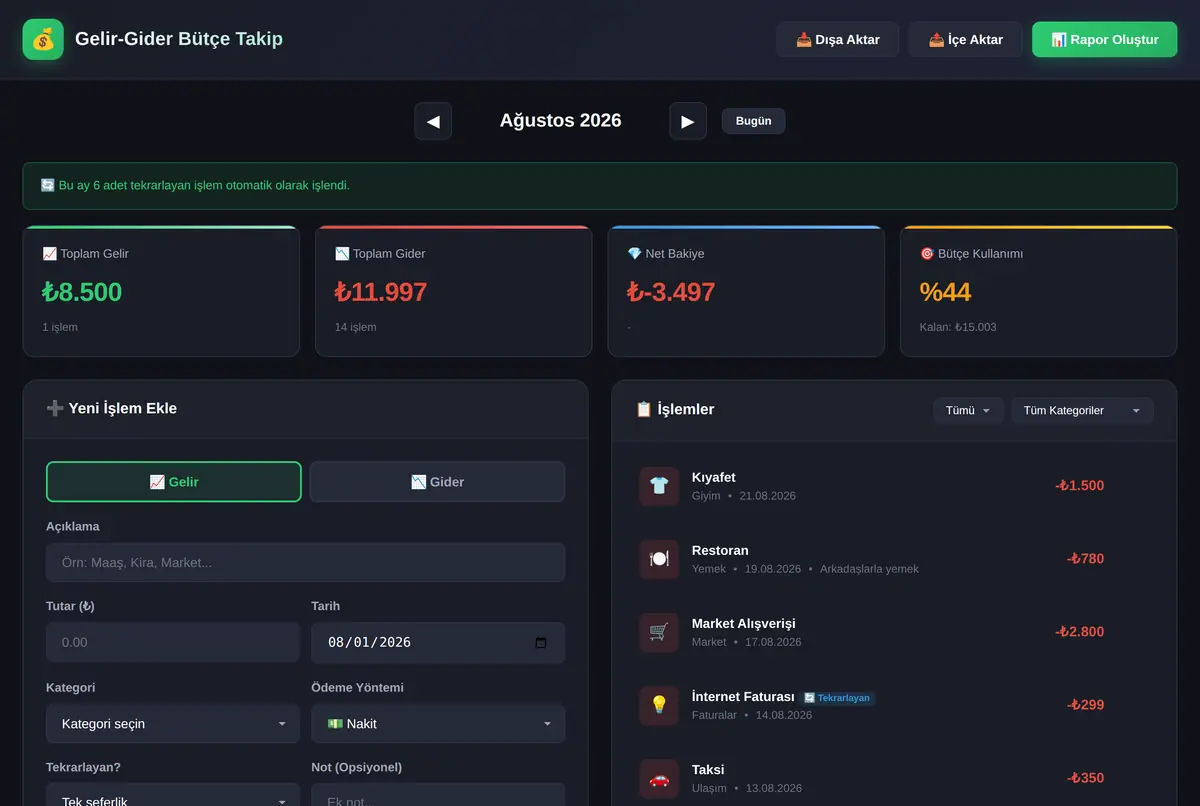The height and width of the screenshot is (806, 1200).
Task: Click the plate icon for Restoran
Action: pos(659,559)
